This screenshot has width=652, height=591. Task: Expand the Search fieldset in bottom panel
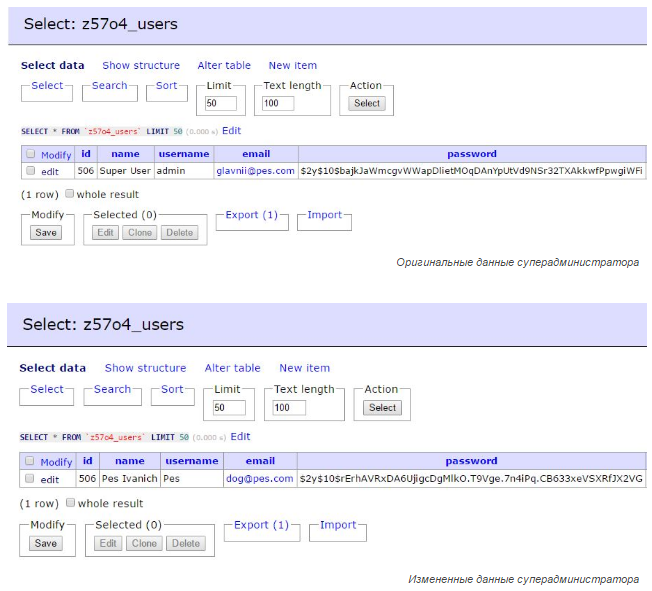(112, 389)
